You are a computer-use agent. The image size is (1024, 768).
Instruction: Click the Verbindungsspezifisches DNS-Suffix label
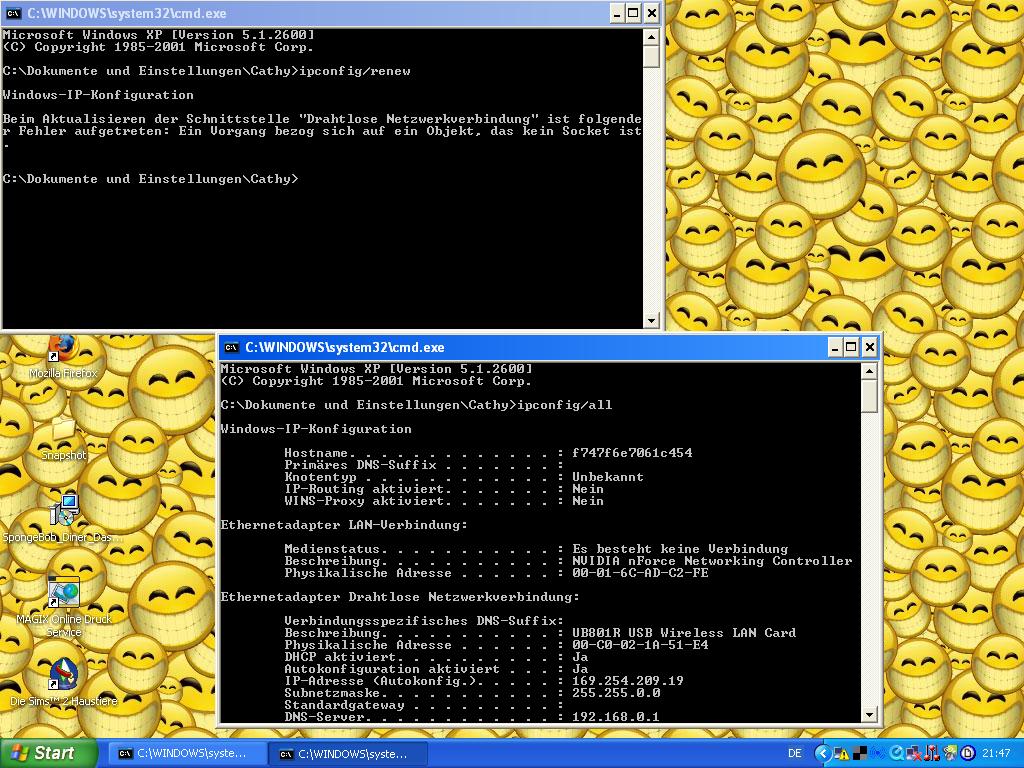[x=424, y=620]
